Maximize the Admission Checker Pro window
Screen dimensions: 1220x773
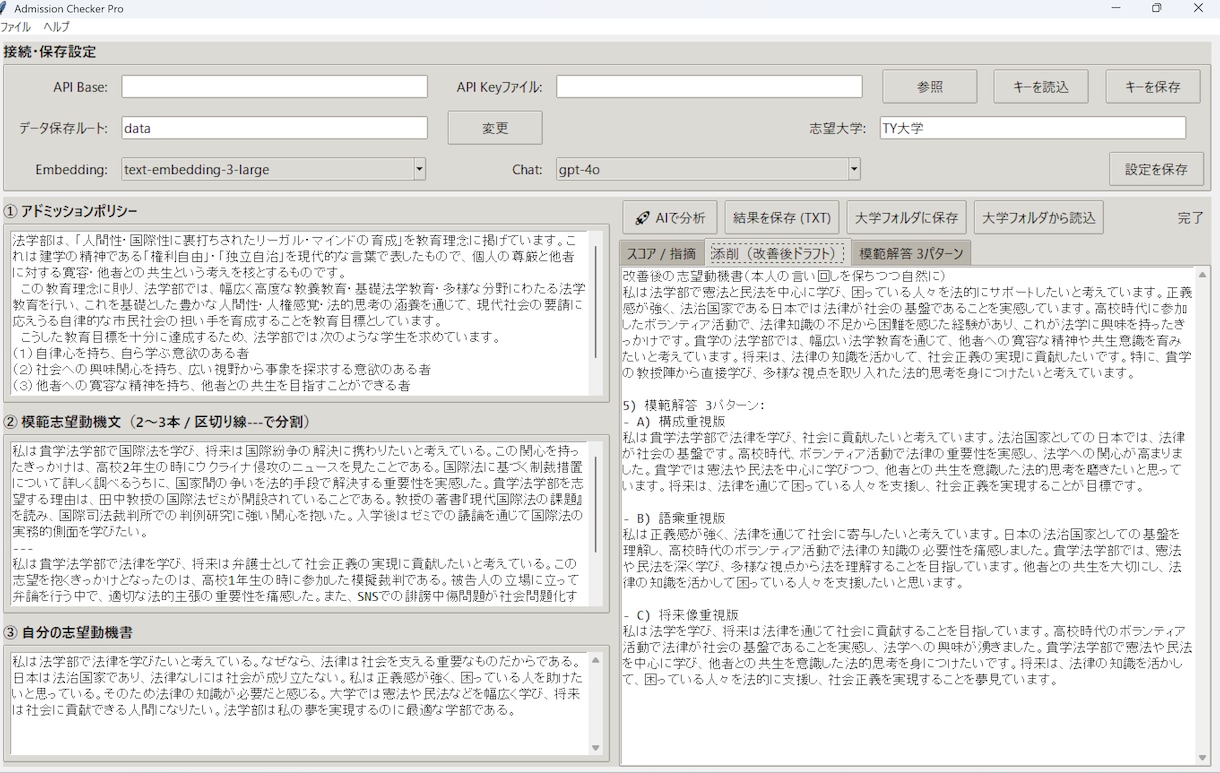point(1157,8)
